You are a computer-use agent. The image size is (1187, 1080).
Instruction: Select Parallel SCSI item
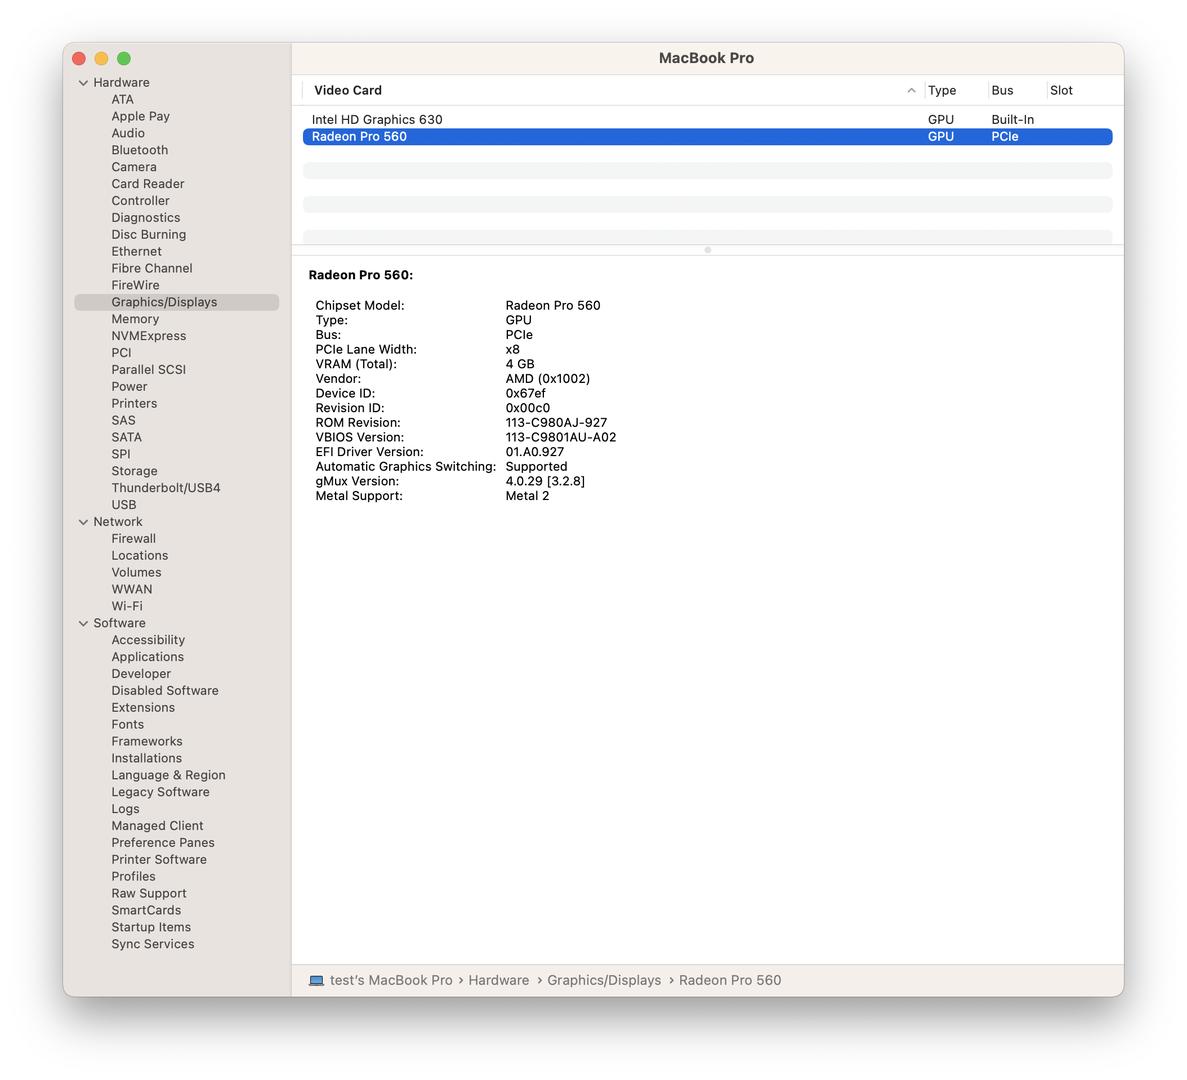(148, 369)
